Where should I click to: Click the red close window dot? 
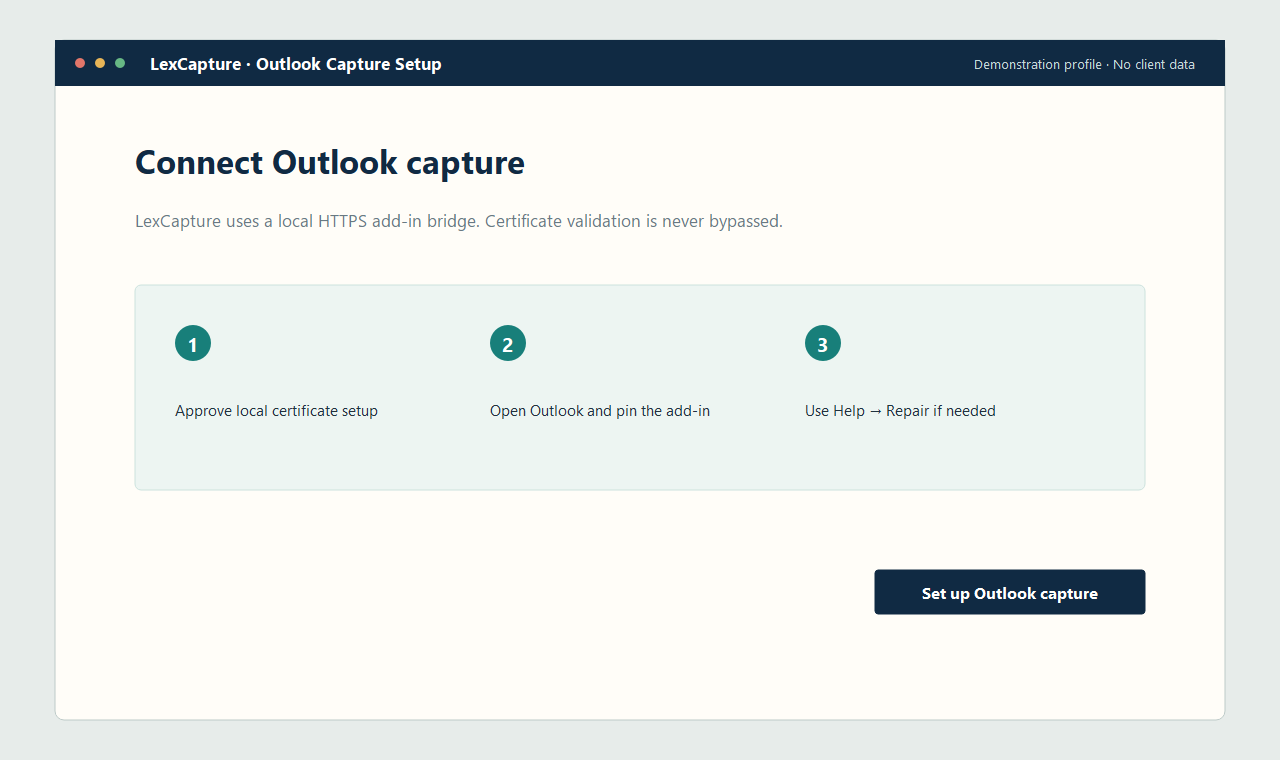[x=80, y=63]
